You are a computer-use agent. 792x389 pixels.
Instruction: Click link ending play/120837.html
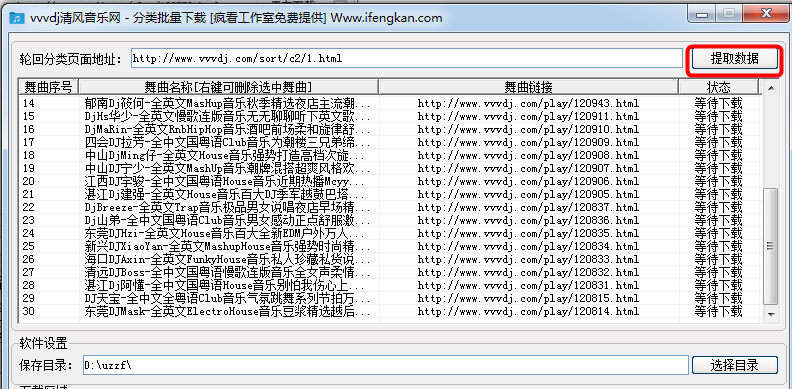pyautogui.click(x=528, y=208)
